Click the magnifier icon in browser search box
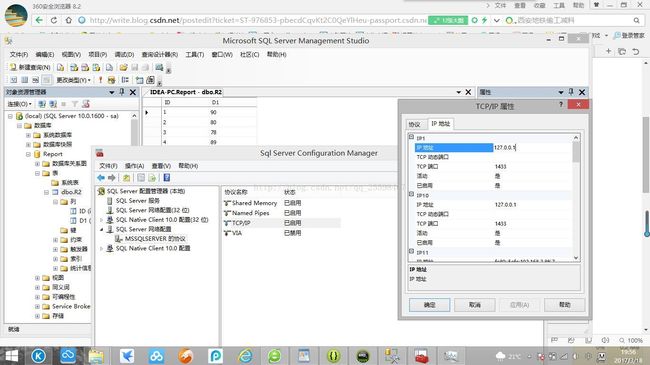Image resolution: width=650 pixels, height=365 pixels. click(636, 20)
